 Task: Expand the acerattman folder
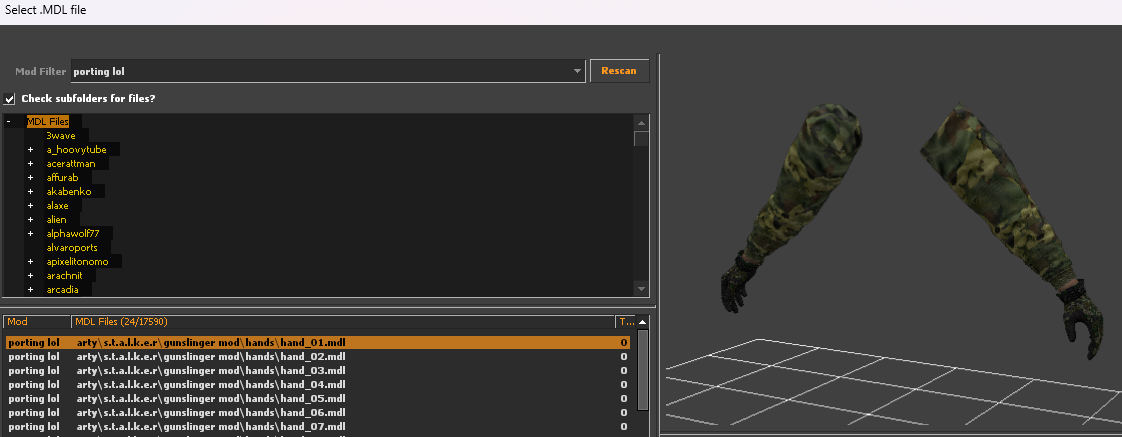(x=31, y=164)
